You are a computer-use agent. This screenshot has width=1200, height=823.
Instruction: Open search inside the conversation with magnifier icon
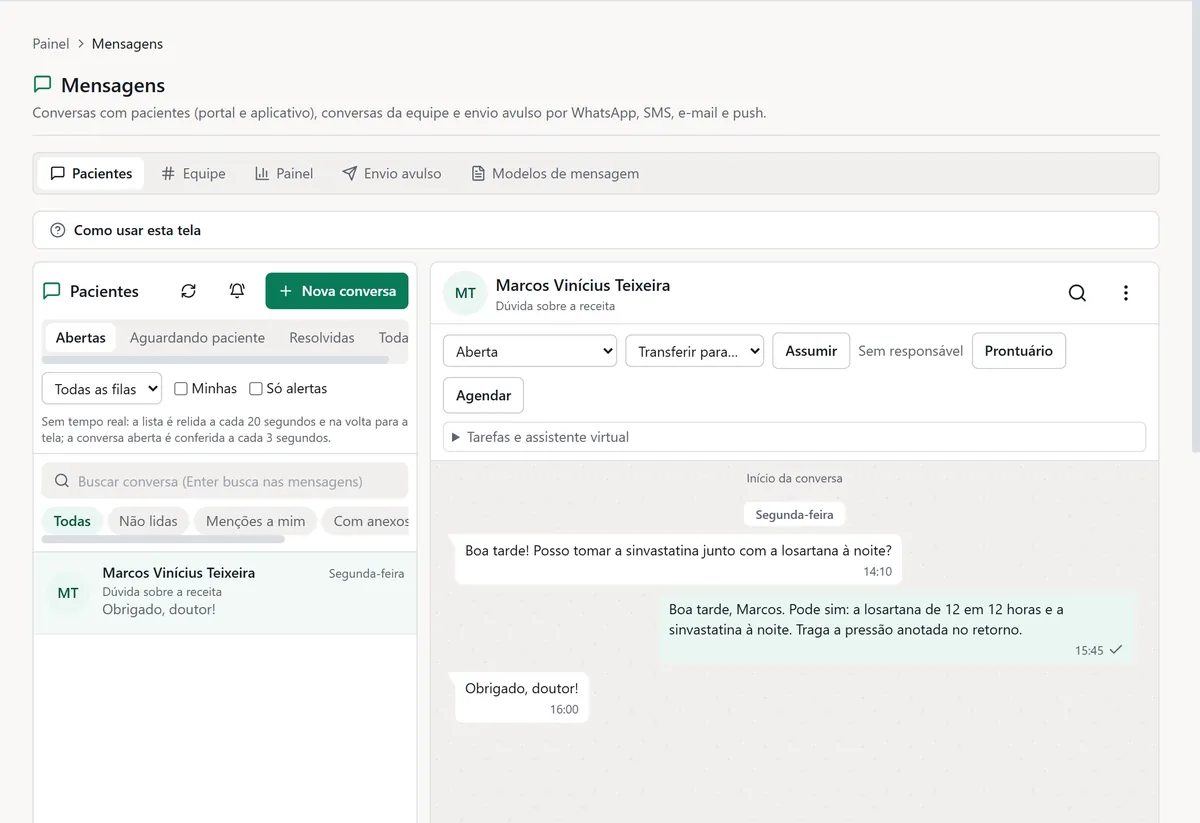[1077, 293]
